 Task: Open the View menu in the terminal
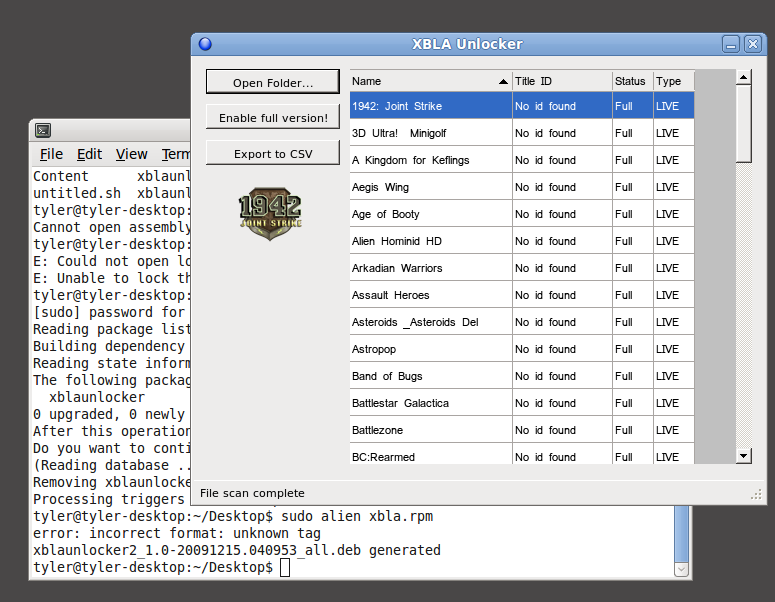pos(131,154)
